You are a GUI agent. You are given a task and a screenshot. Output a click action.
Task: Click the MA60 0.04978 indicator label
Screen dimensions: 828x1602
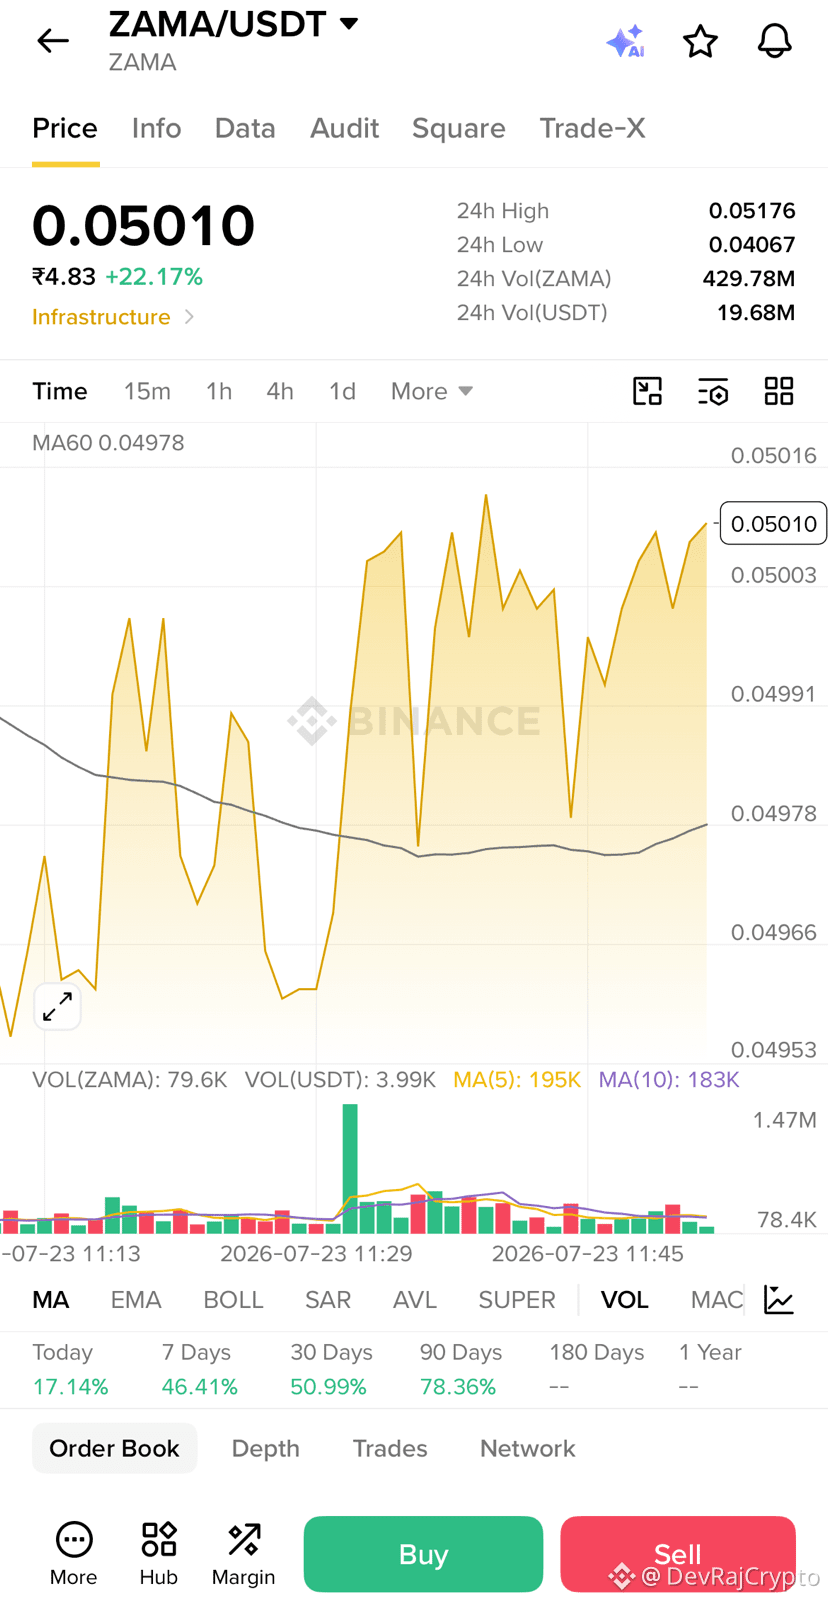[x=108, y=443]
